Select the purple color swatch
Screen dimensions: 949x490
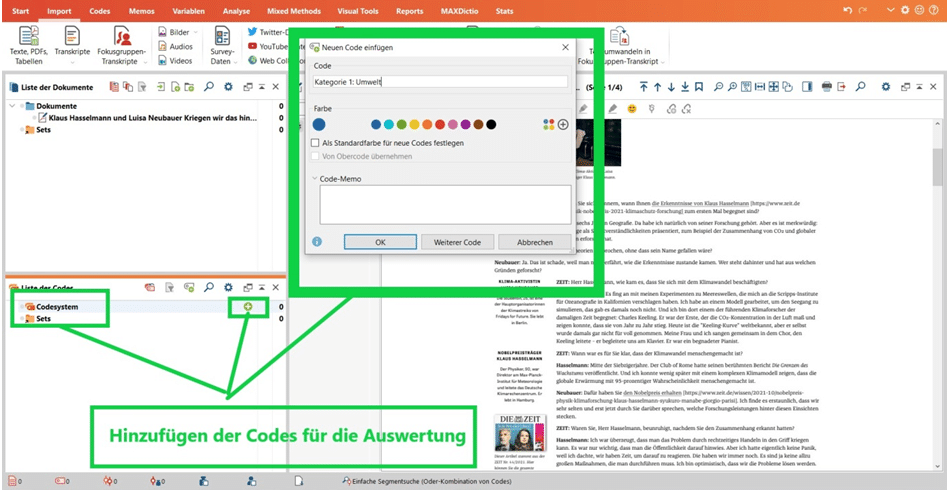coord(465,125)
